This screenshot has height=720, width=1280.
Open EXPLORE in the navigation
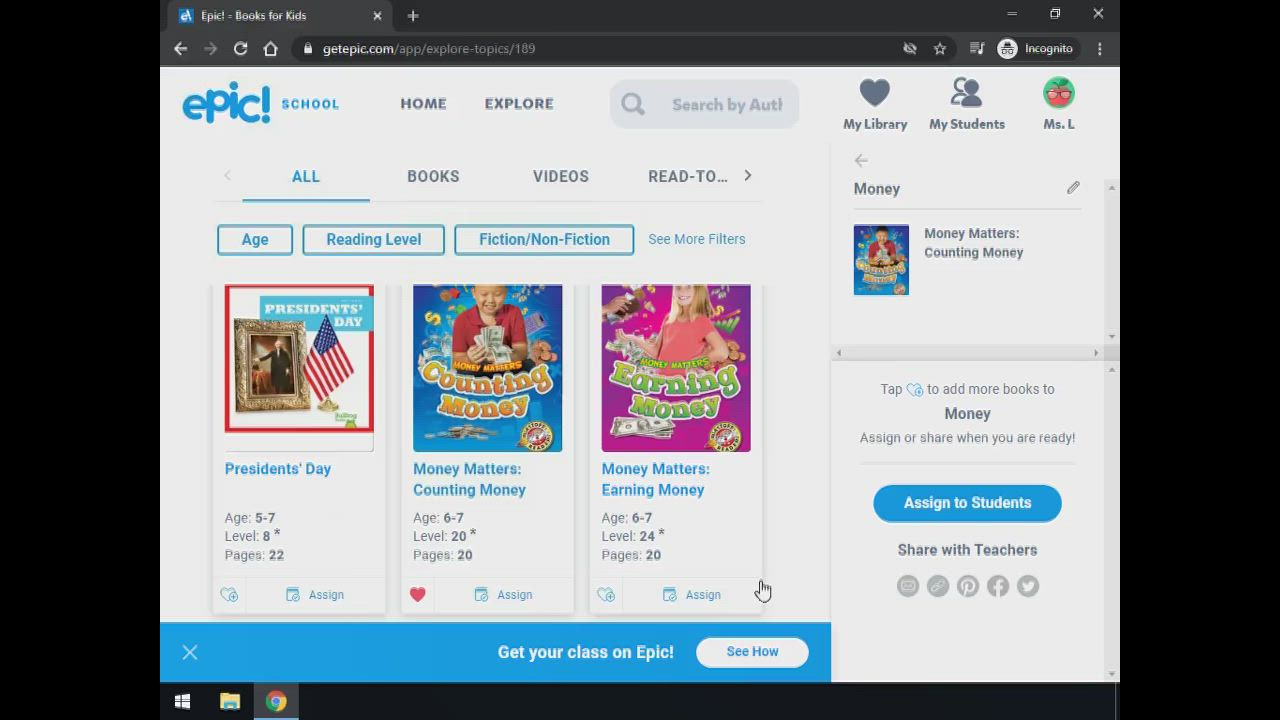519,104
